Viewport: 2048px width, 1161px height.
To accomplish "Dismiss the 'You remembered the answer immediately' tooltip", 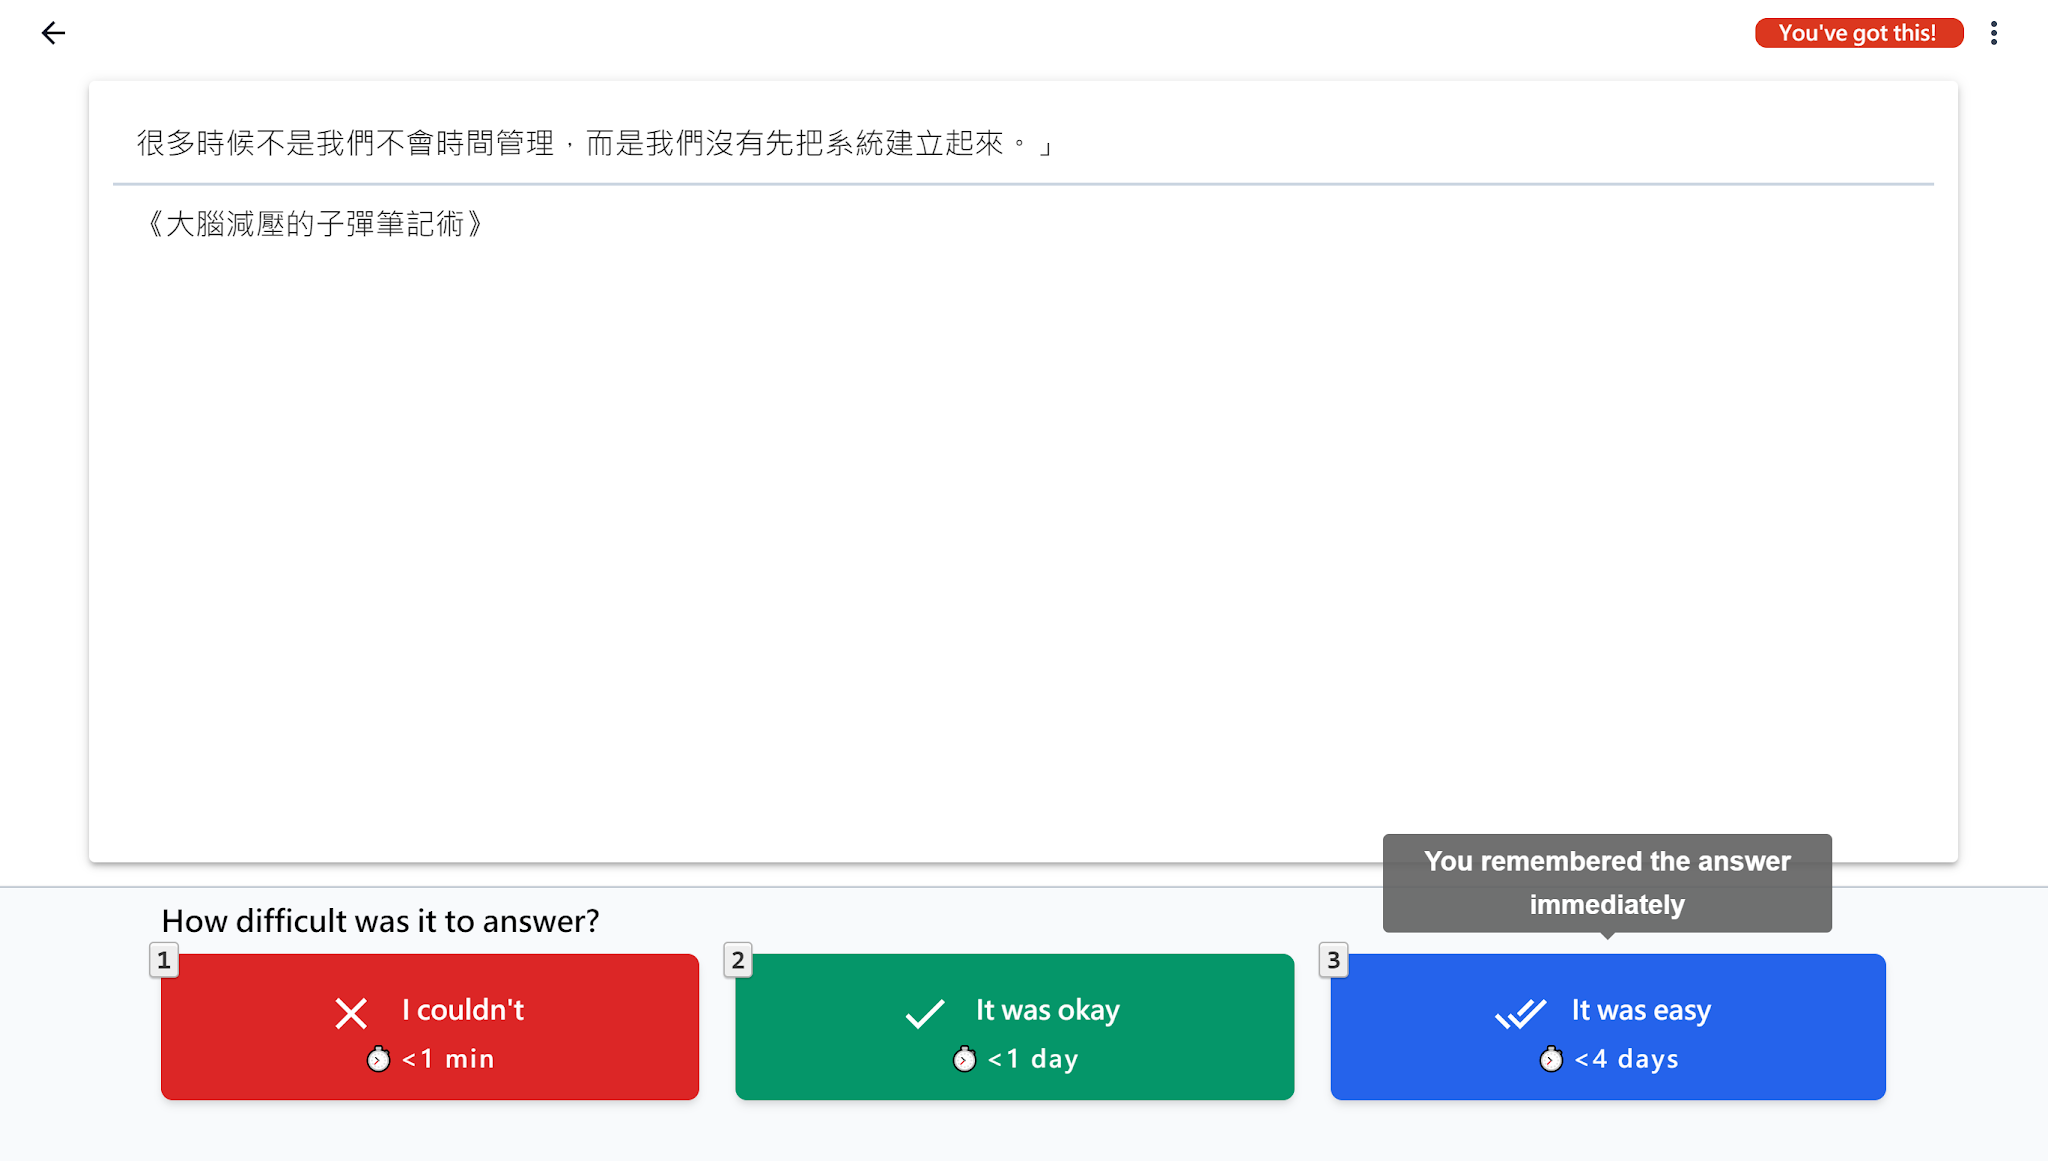I will [x=1607, y=882].
